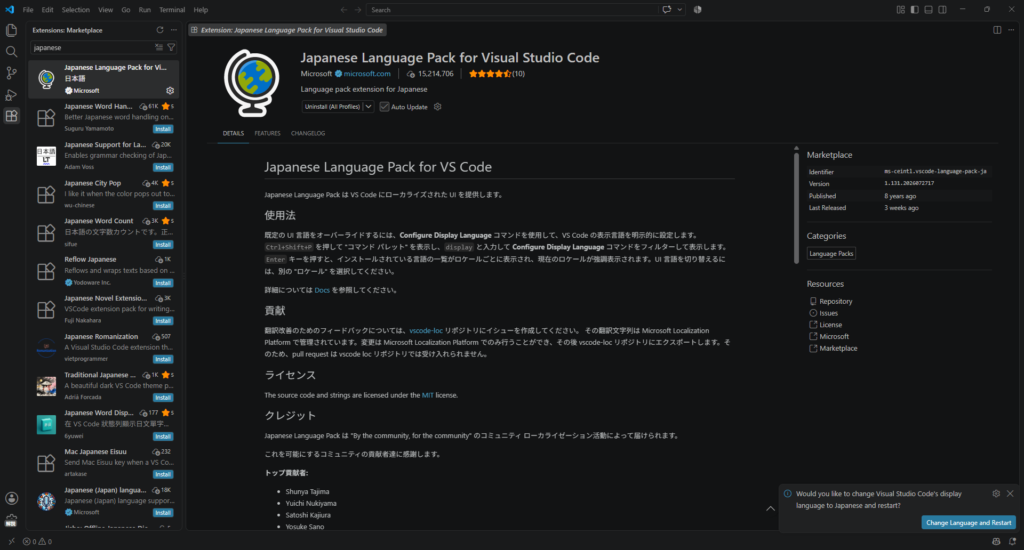Show errors and warnings in status bar

(37, 542)
